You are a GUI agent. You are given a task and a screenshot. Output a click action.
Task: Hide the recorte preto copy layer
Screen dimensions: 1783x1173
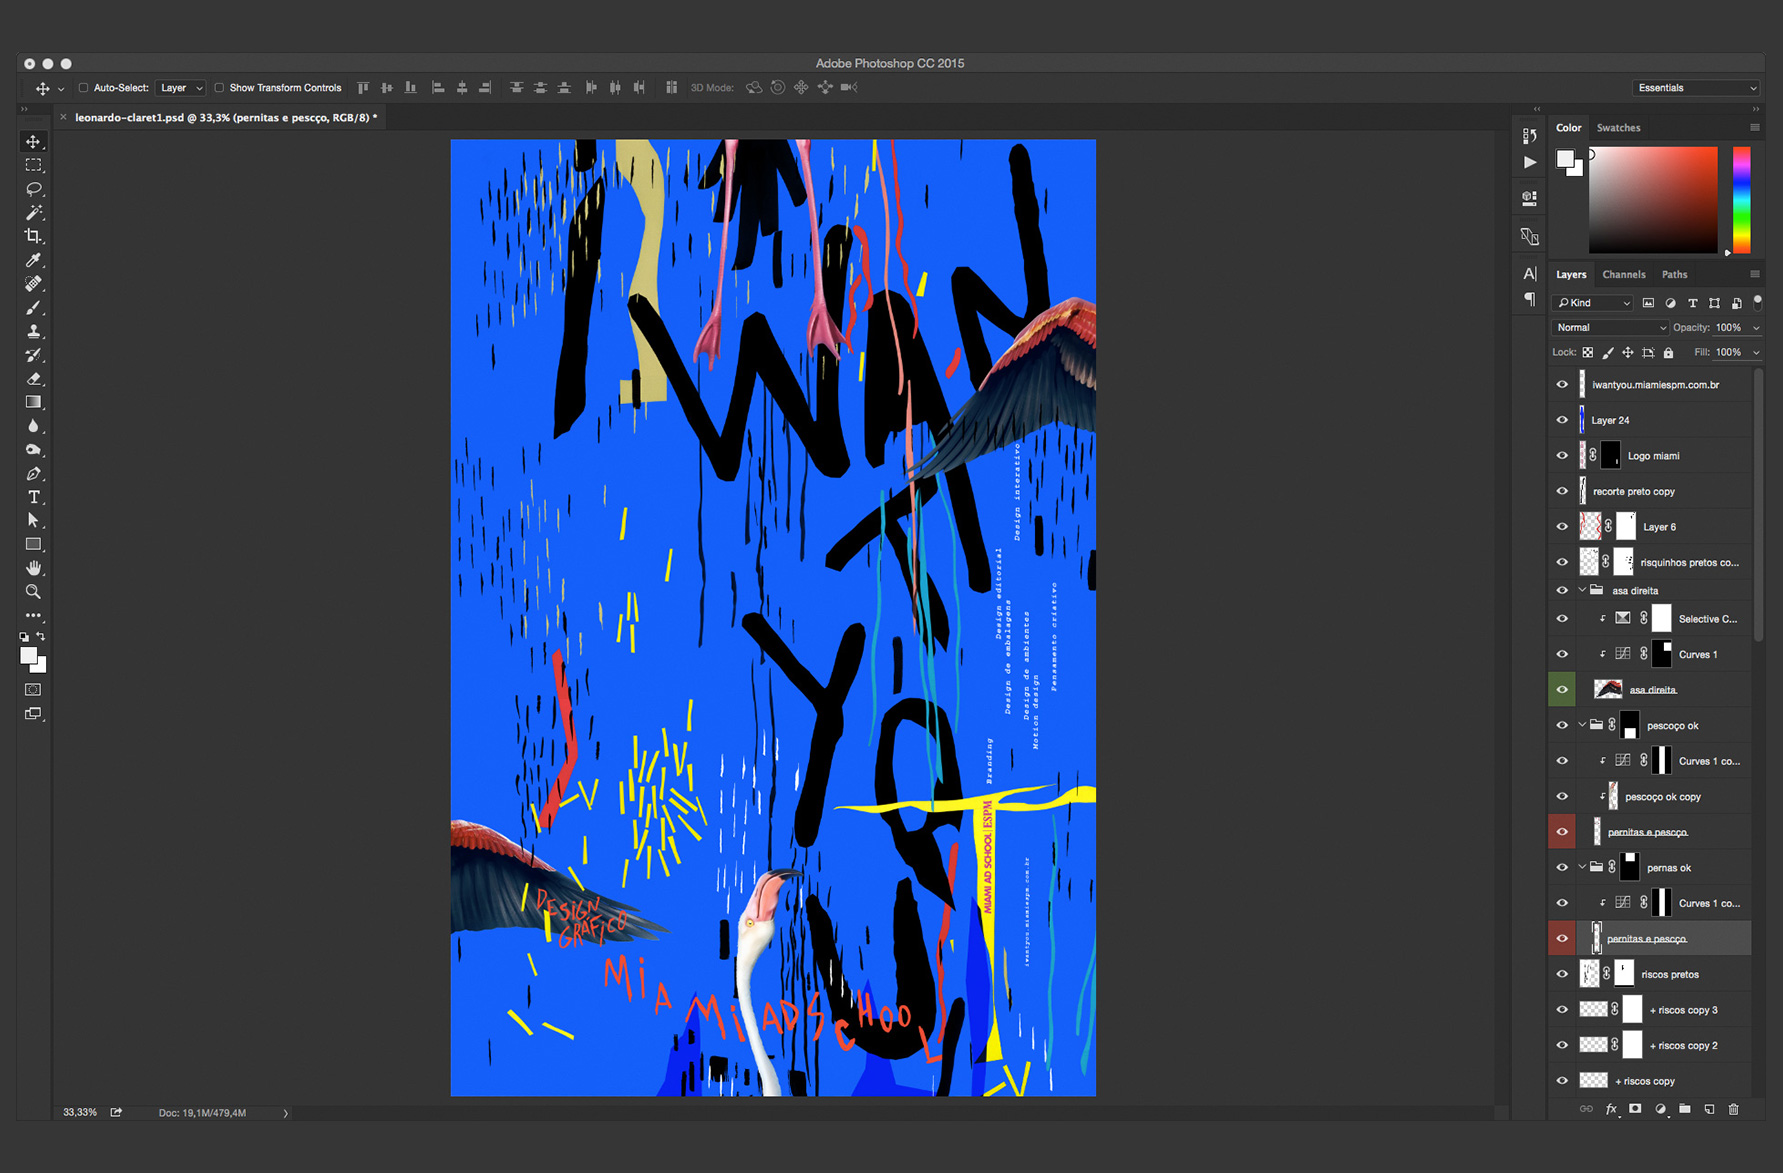click(1562, 491)
